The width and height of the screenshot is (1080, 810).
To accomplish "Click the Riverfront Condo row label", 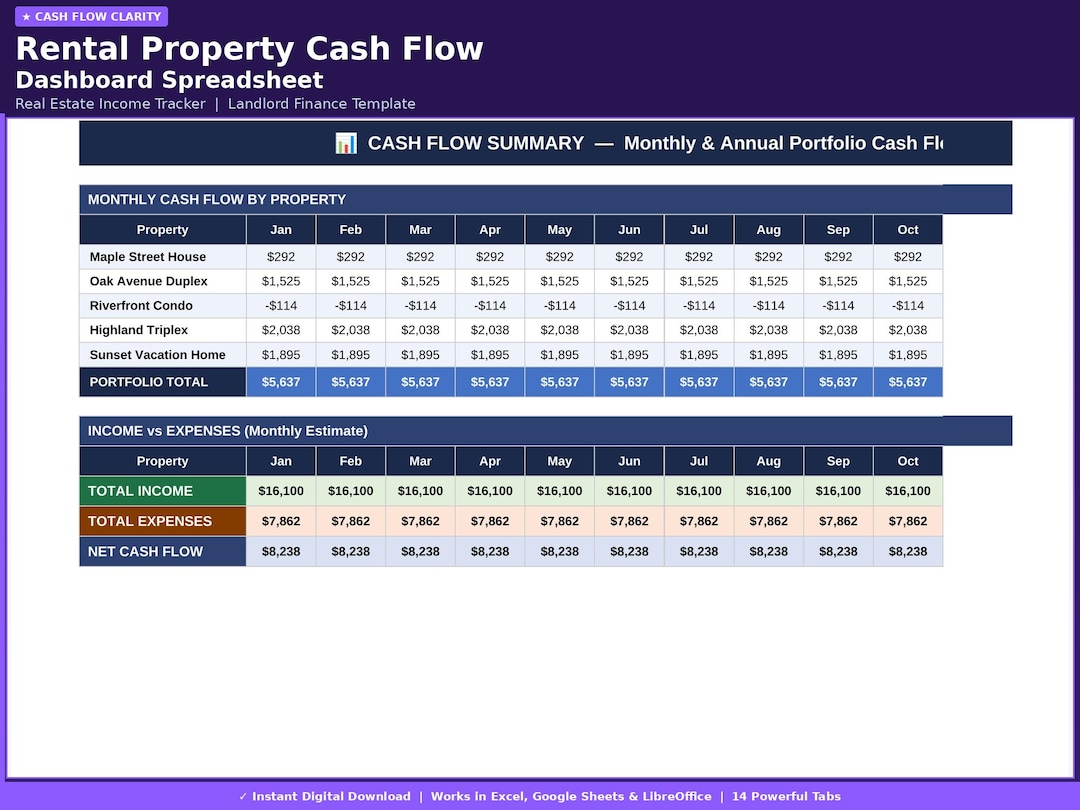I will [163, 306].
